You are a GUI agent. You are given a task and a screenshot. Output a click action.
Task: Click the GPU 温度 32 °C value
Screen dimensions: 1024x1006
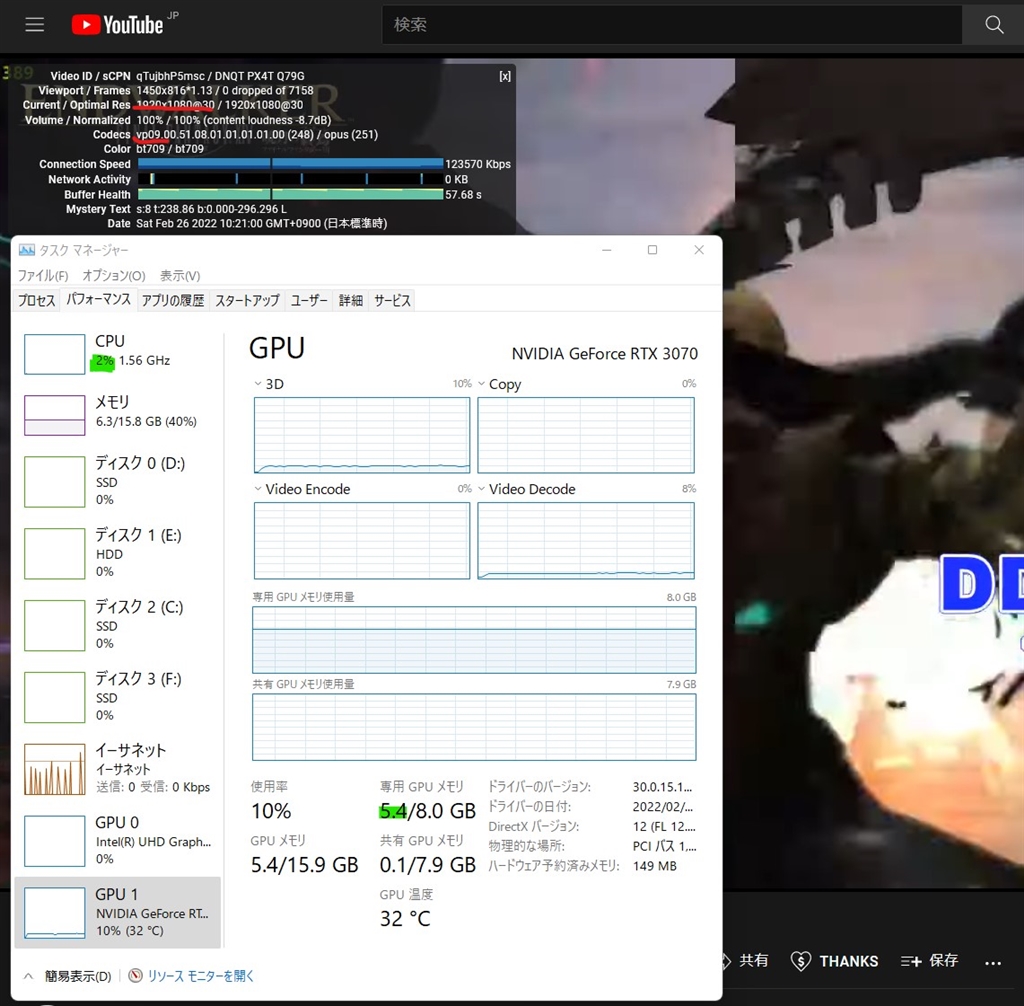click(405, 919)
